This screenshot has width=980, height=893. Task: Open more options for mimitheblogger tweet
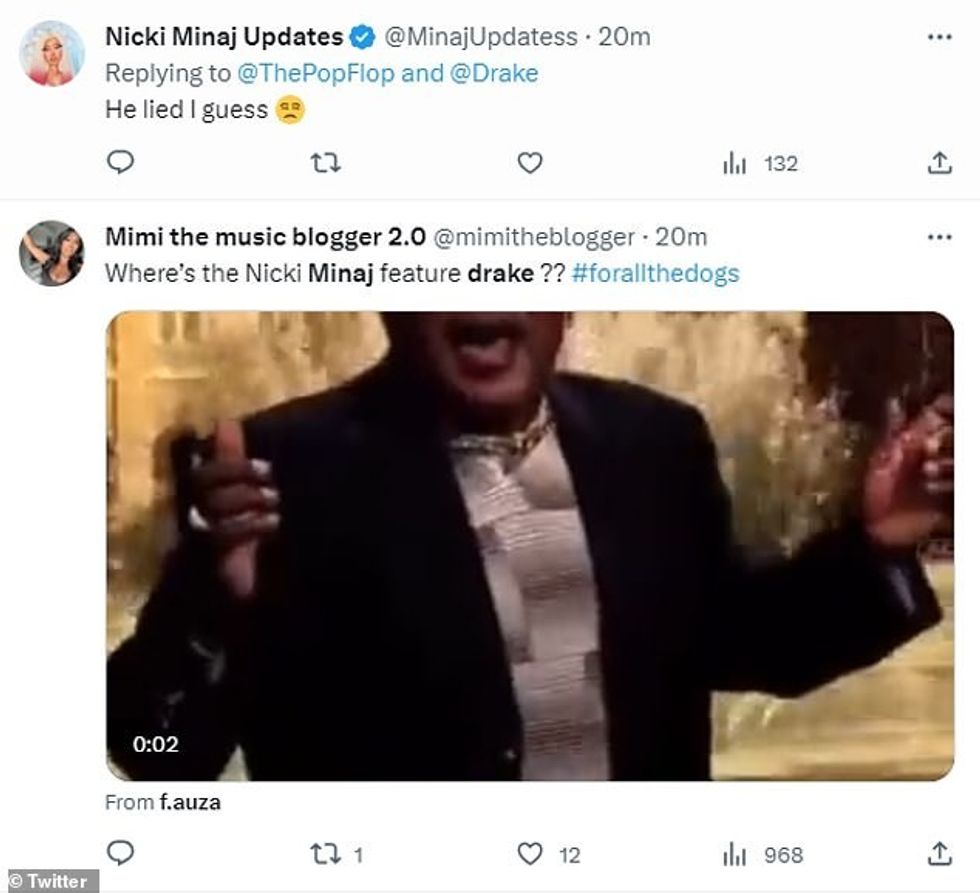click(x=939, y=238)
